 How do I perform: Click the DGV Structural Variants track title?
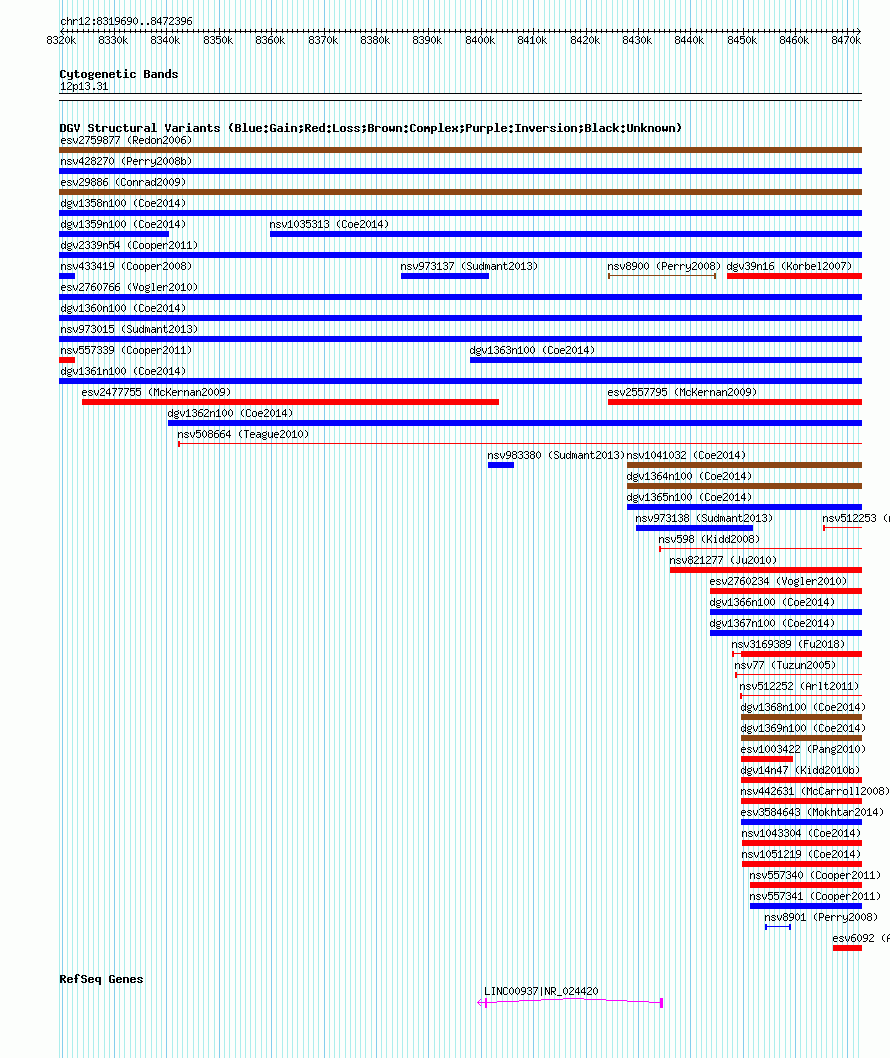click(370, 128)
